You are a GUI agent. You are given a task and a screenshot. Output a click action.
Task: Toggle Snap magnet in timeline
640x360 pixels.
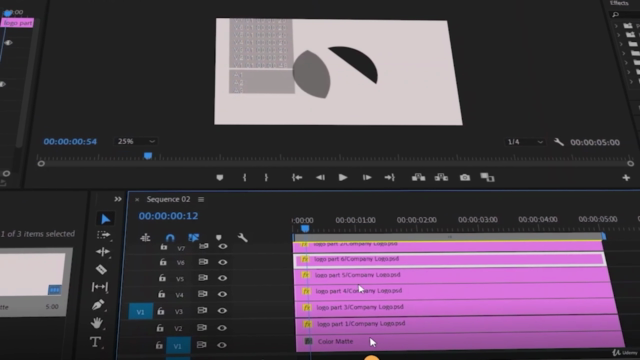pos(170,238)
